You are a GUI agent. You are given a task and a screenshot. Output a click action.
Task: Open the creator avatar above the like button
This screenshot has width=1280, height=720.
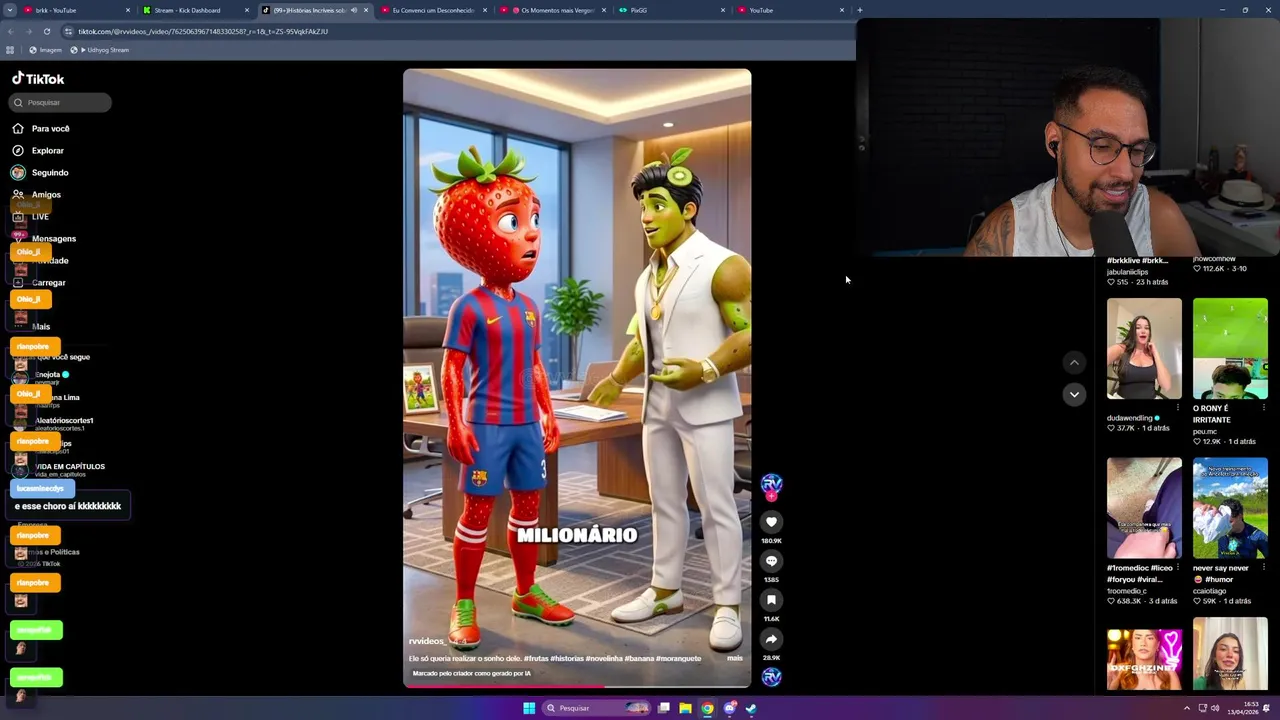pos(771,484)
